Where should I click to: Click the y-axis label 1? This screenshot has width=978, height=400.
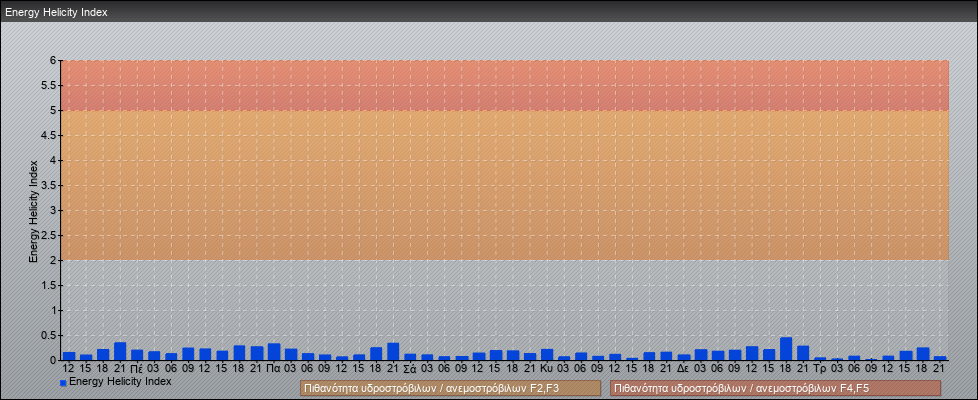click(x=54, y=310)
